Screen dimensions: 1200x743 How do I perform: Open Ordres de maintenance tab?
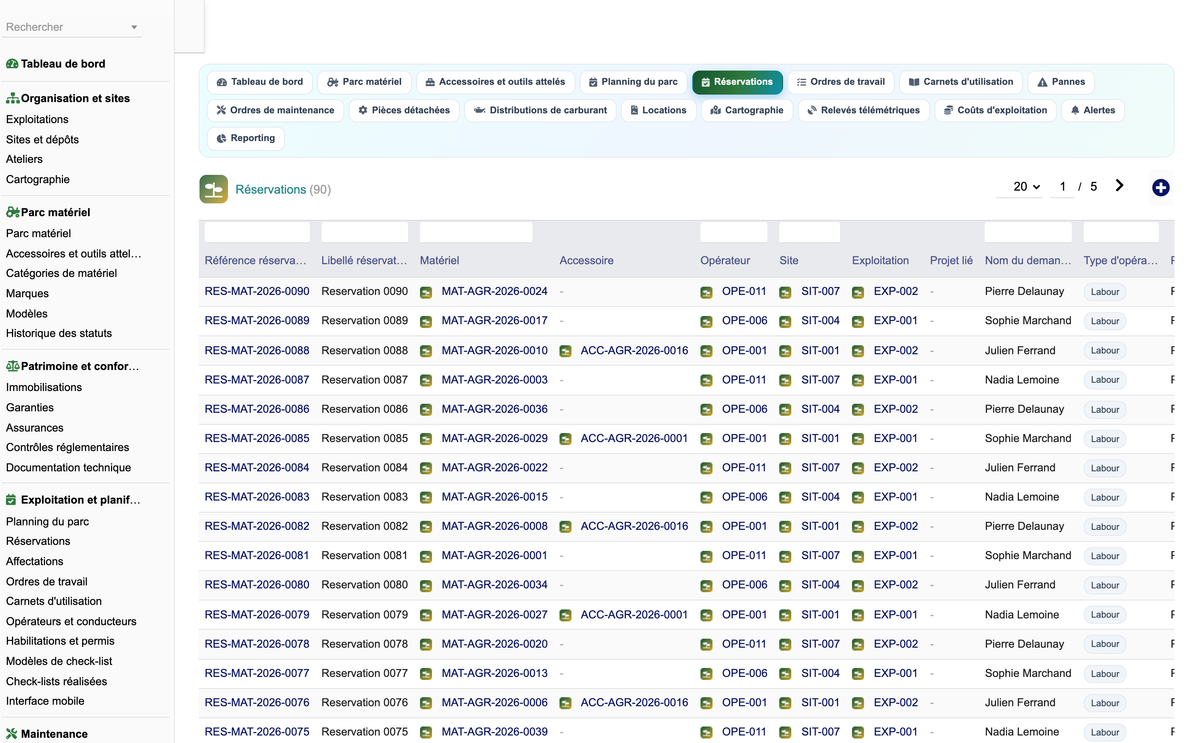tap(275, 110)
